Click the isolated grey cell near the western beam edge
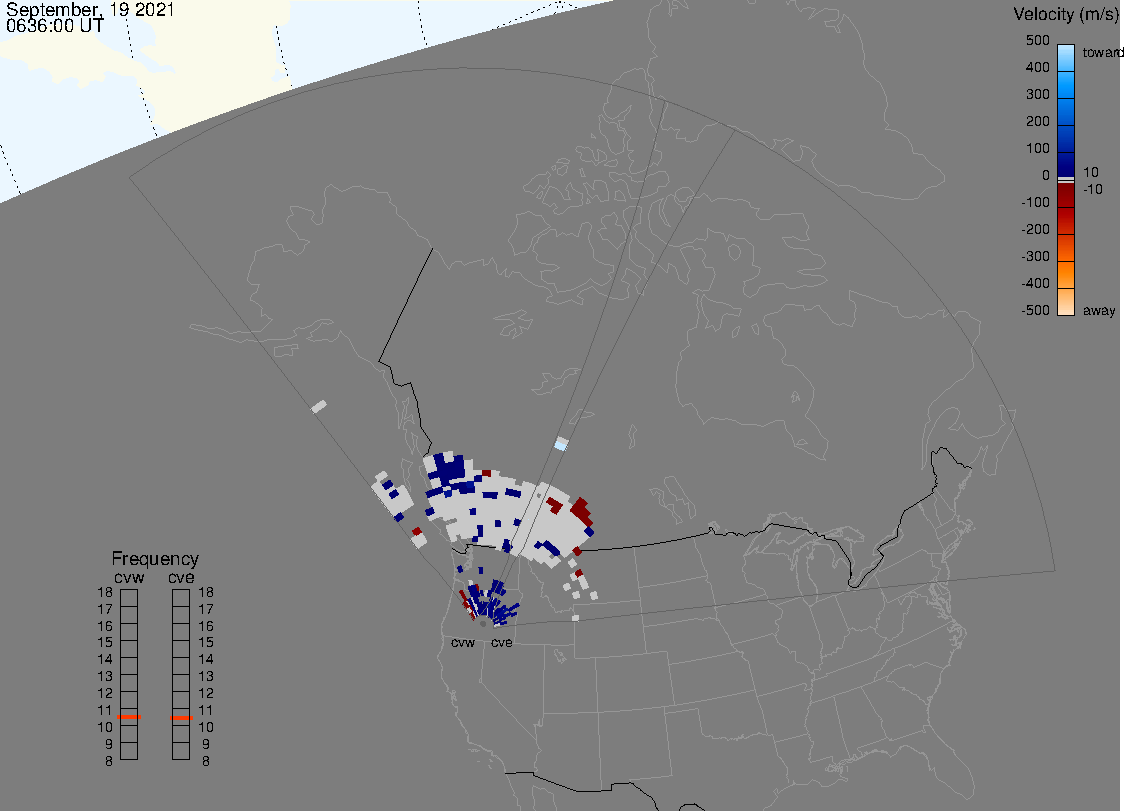 tap(319, 406)
